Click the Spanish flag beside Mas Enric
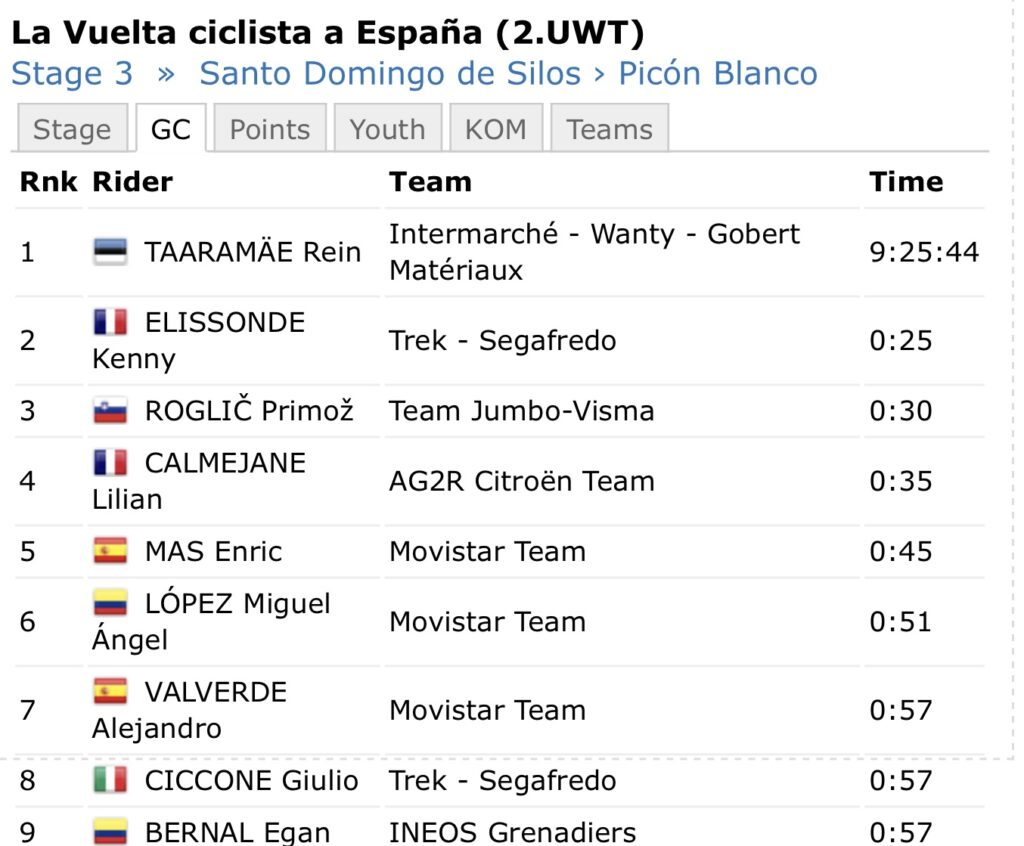 110,551
